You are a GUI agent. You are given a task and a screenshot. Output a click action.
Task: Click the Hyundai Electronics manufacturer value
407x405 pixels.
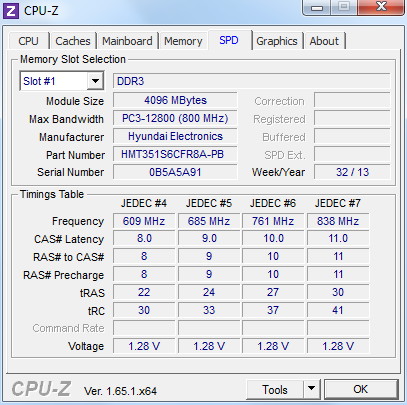175,136
